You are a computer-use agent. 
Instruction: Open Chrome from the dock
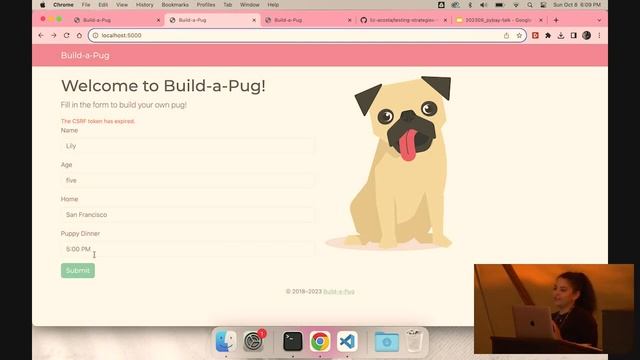pos(320,341)
